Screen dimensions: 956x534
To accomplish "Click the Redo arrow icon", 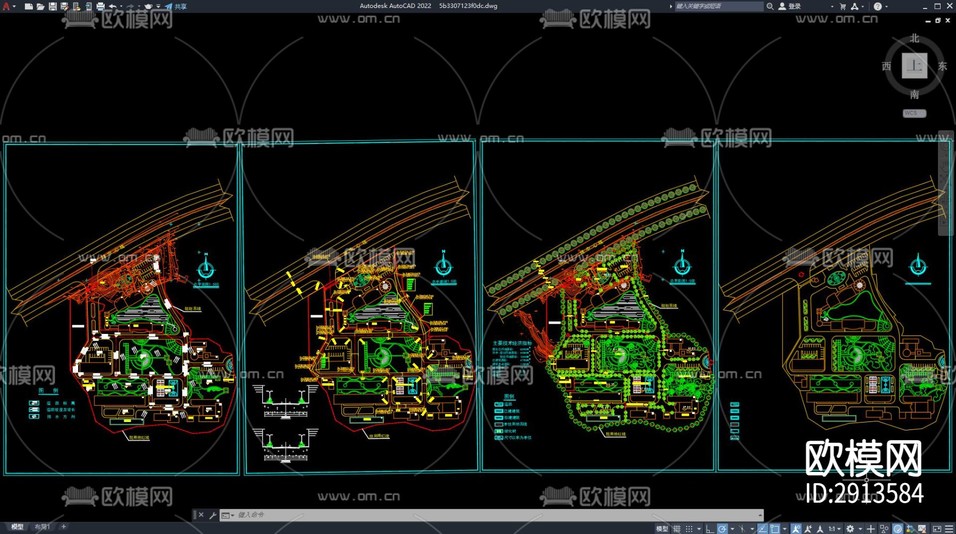I will pos(130,6).
